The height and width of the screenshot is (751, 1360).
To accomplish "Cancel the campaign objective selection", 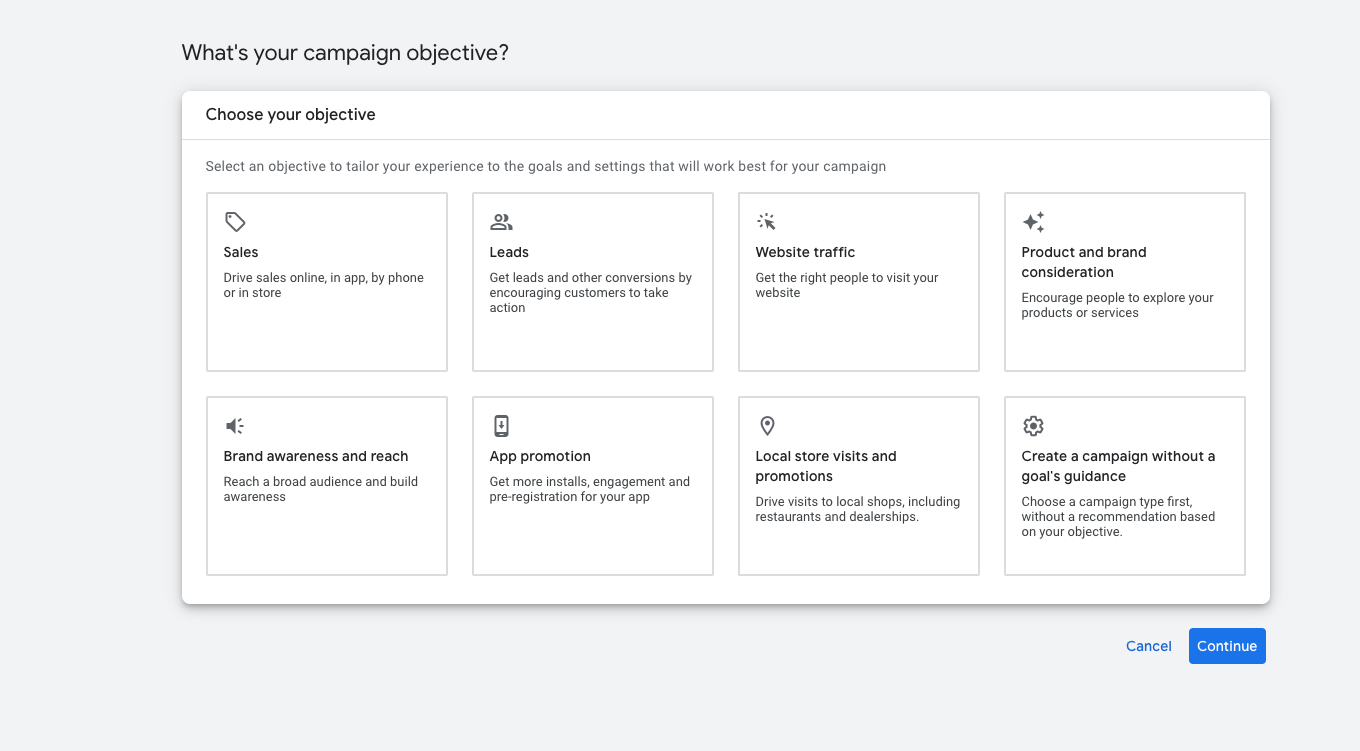I will (x=1148, y=646).
